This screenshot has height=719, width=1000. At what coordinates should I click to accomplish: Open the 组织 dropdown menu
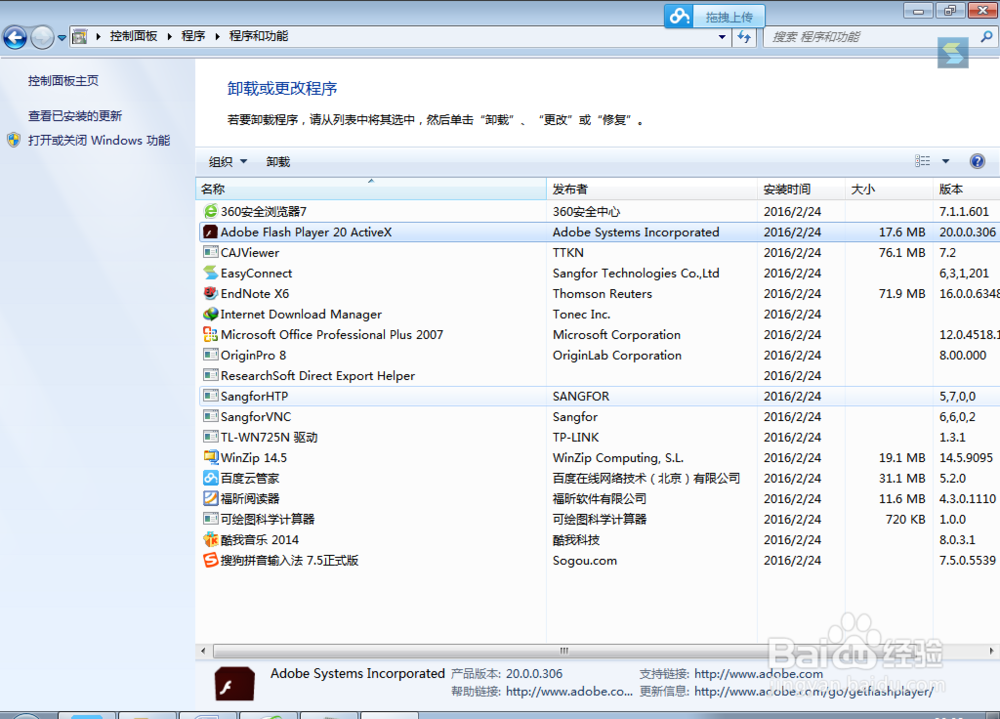(x=228, y=162)
